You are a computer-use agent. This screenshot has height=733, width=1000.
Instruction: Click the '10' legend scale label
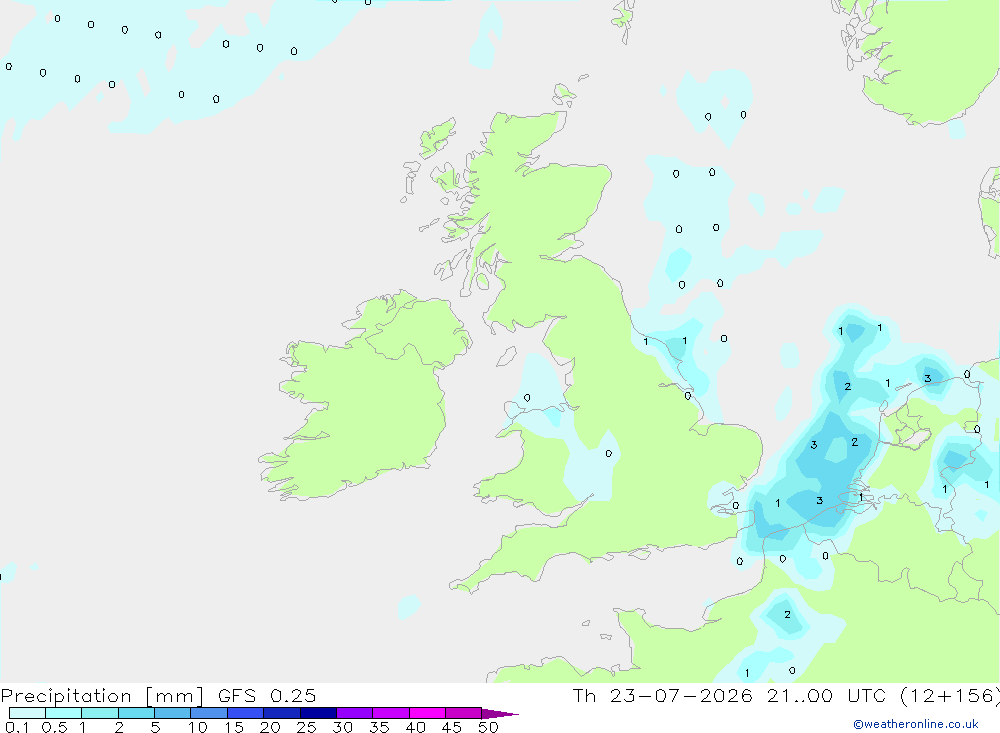click(x=198, y=727)
